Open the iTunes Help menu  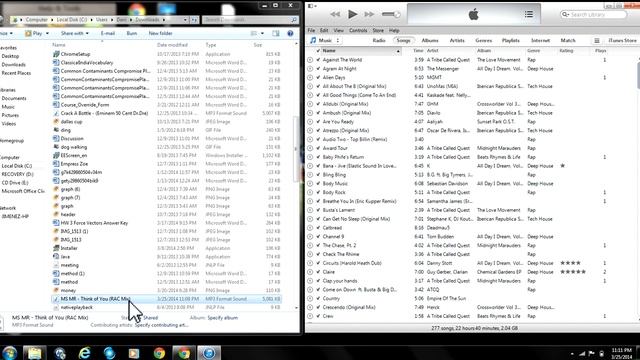pos(394,31)
